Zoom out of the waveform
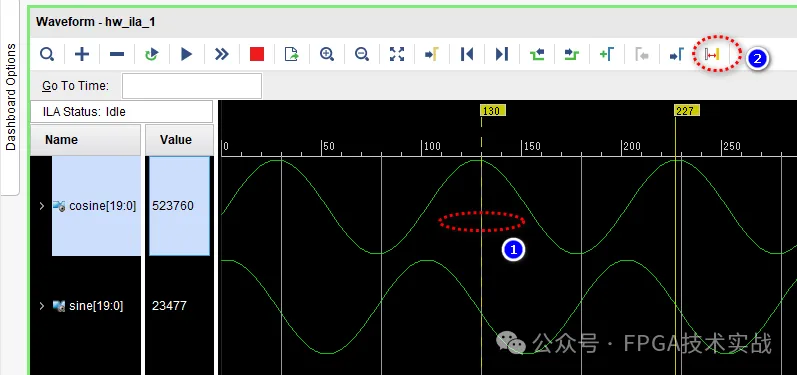 (362, 54)
